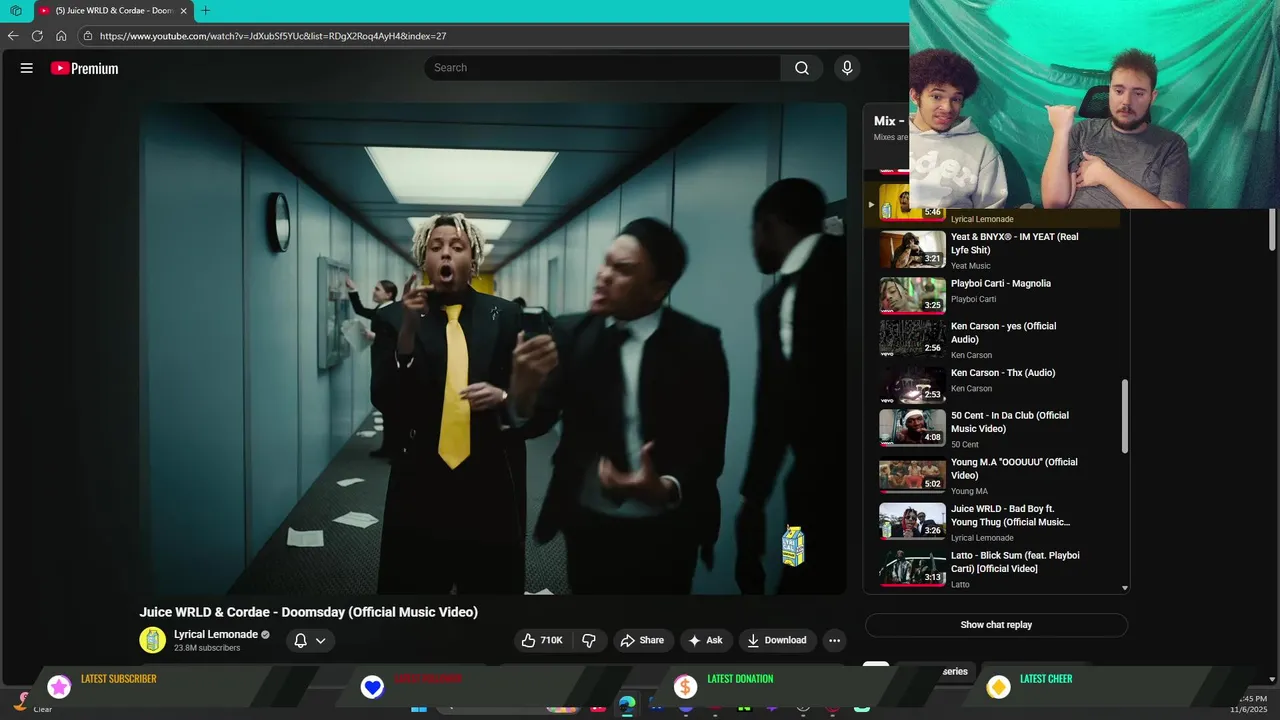Click the Latest Donation dollar icon
Image resolution: width=1280 pixels, height=720 pixels.
click(685, 686)
